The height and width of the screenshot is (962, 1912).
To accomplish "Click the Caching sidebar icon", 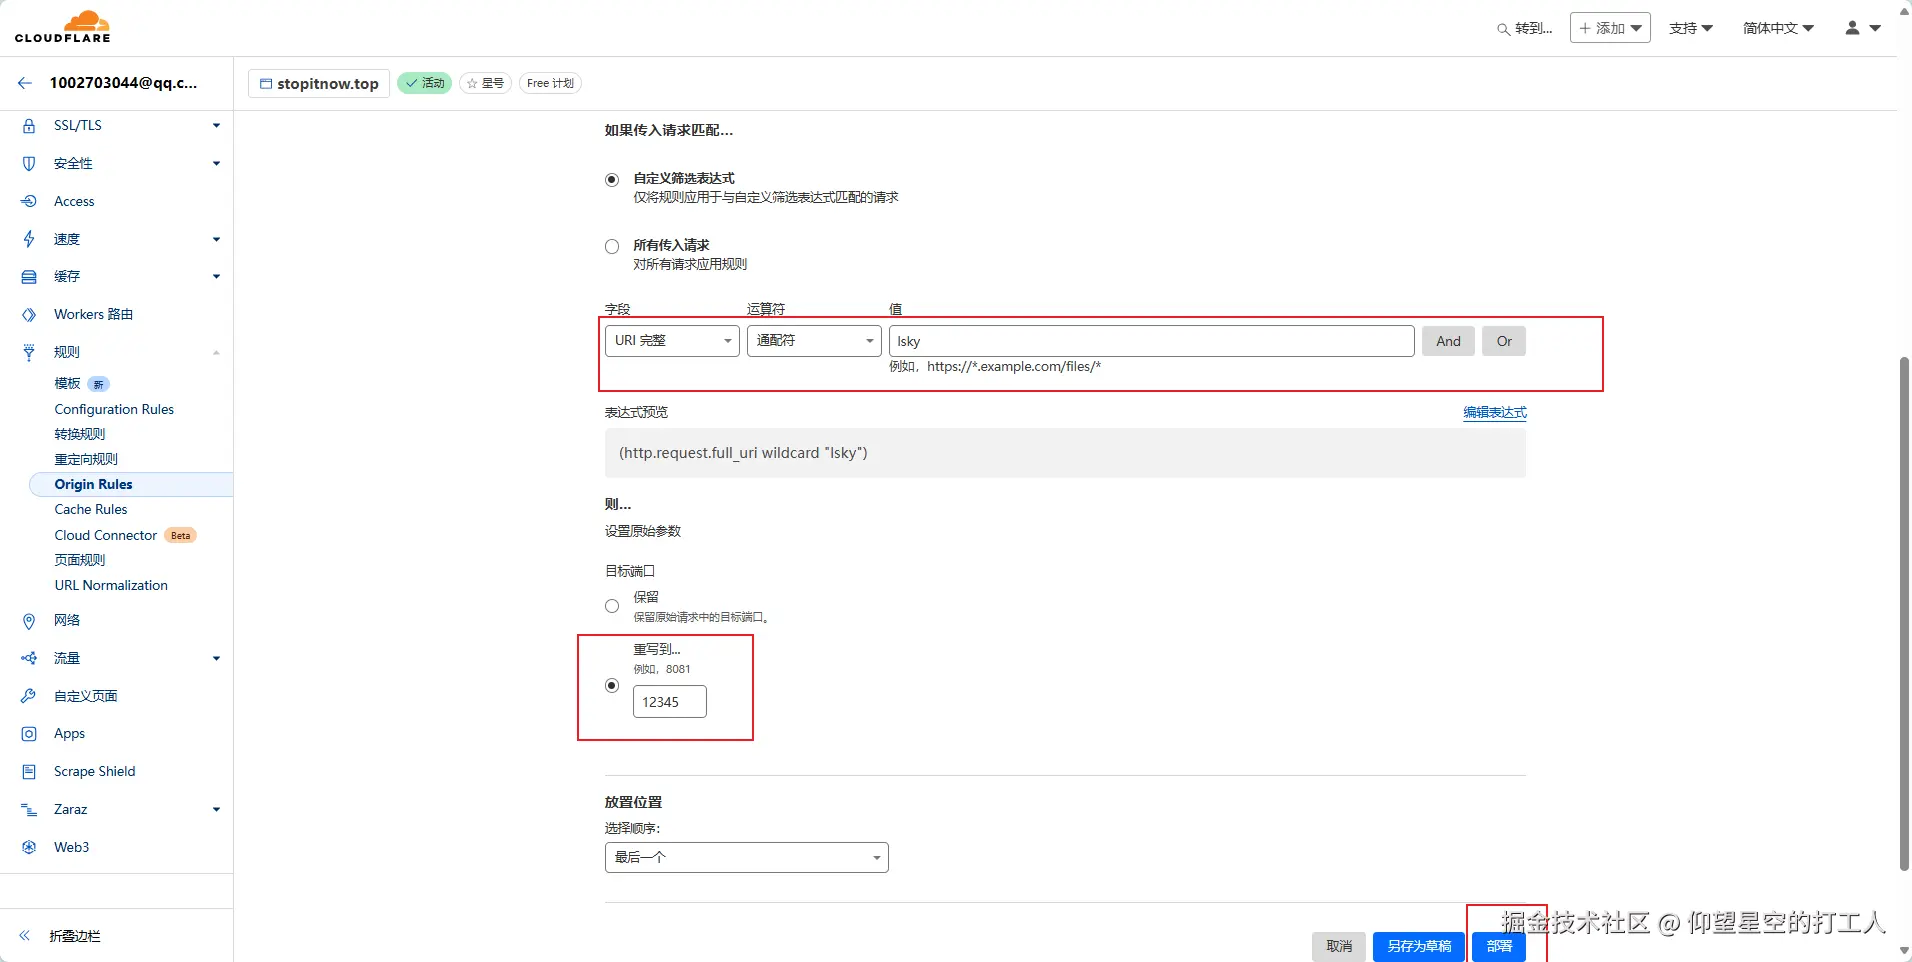I will [29, 277].
